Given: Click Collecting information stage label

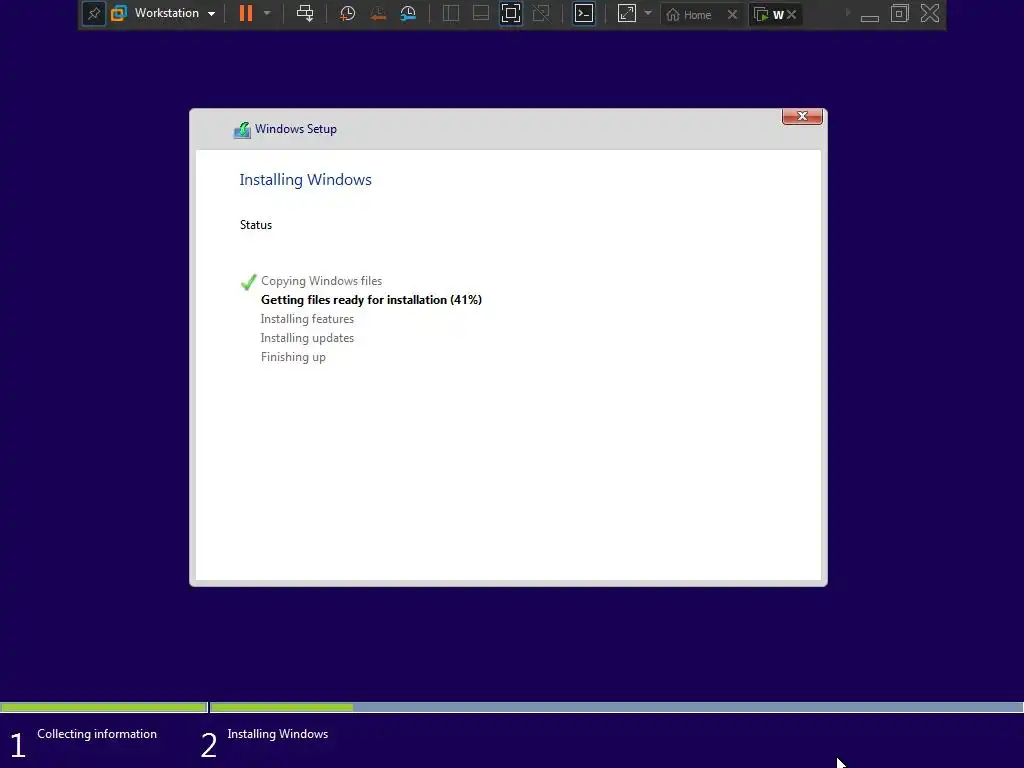Looking at the screenshot, I should click(97, 734).
